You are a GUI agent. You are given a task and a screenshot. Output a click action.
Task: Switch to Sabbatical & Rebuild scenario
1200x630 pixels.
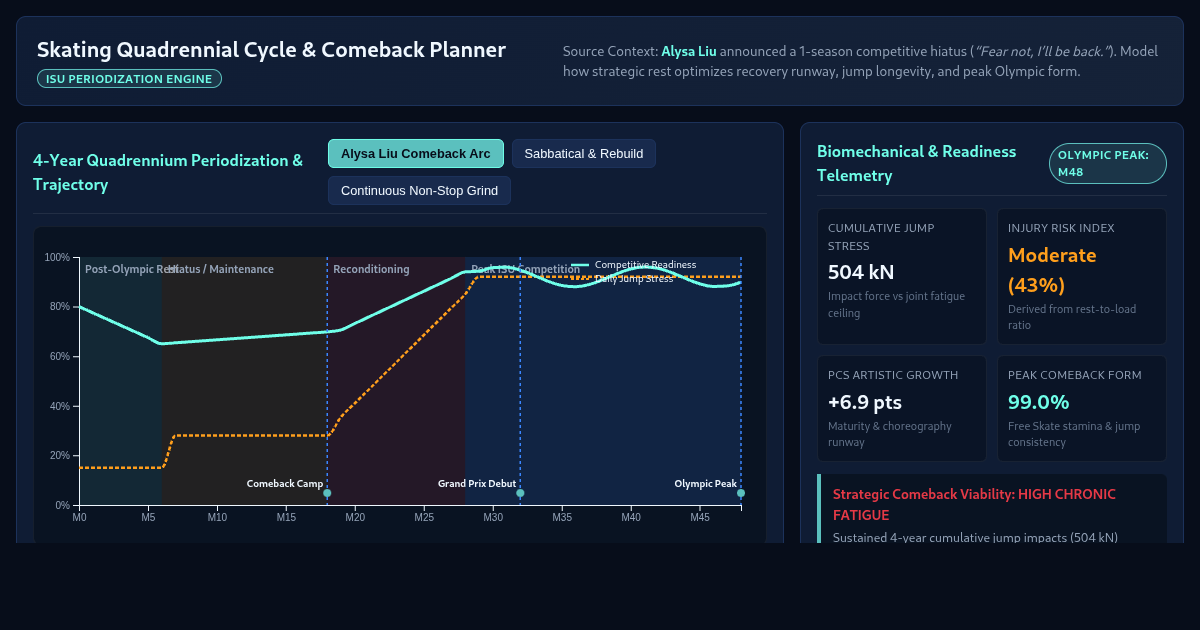coord(584,153)
